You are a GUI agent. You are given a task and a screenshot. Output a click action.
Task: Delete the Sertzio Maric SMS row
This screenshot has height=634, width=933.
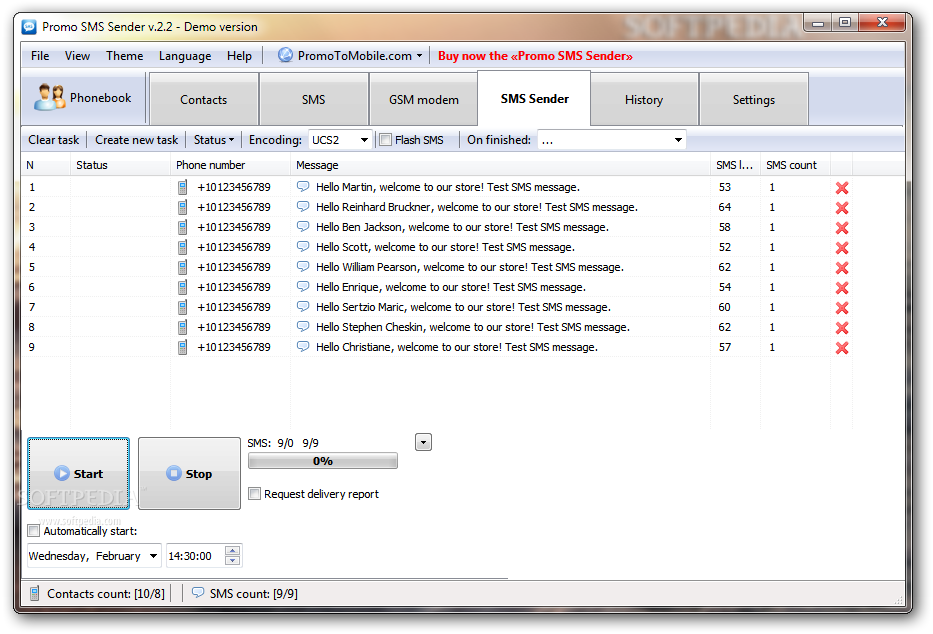841,307
